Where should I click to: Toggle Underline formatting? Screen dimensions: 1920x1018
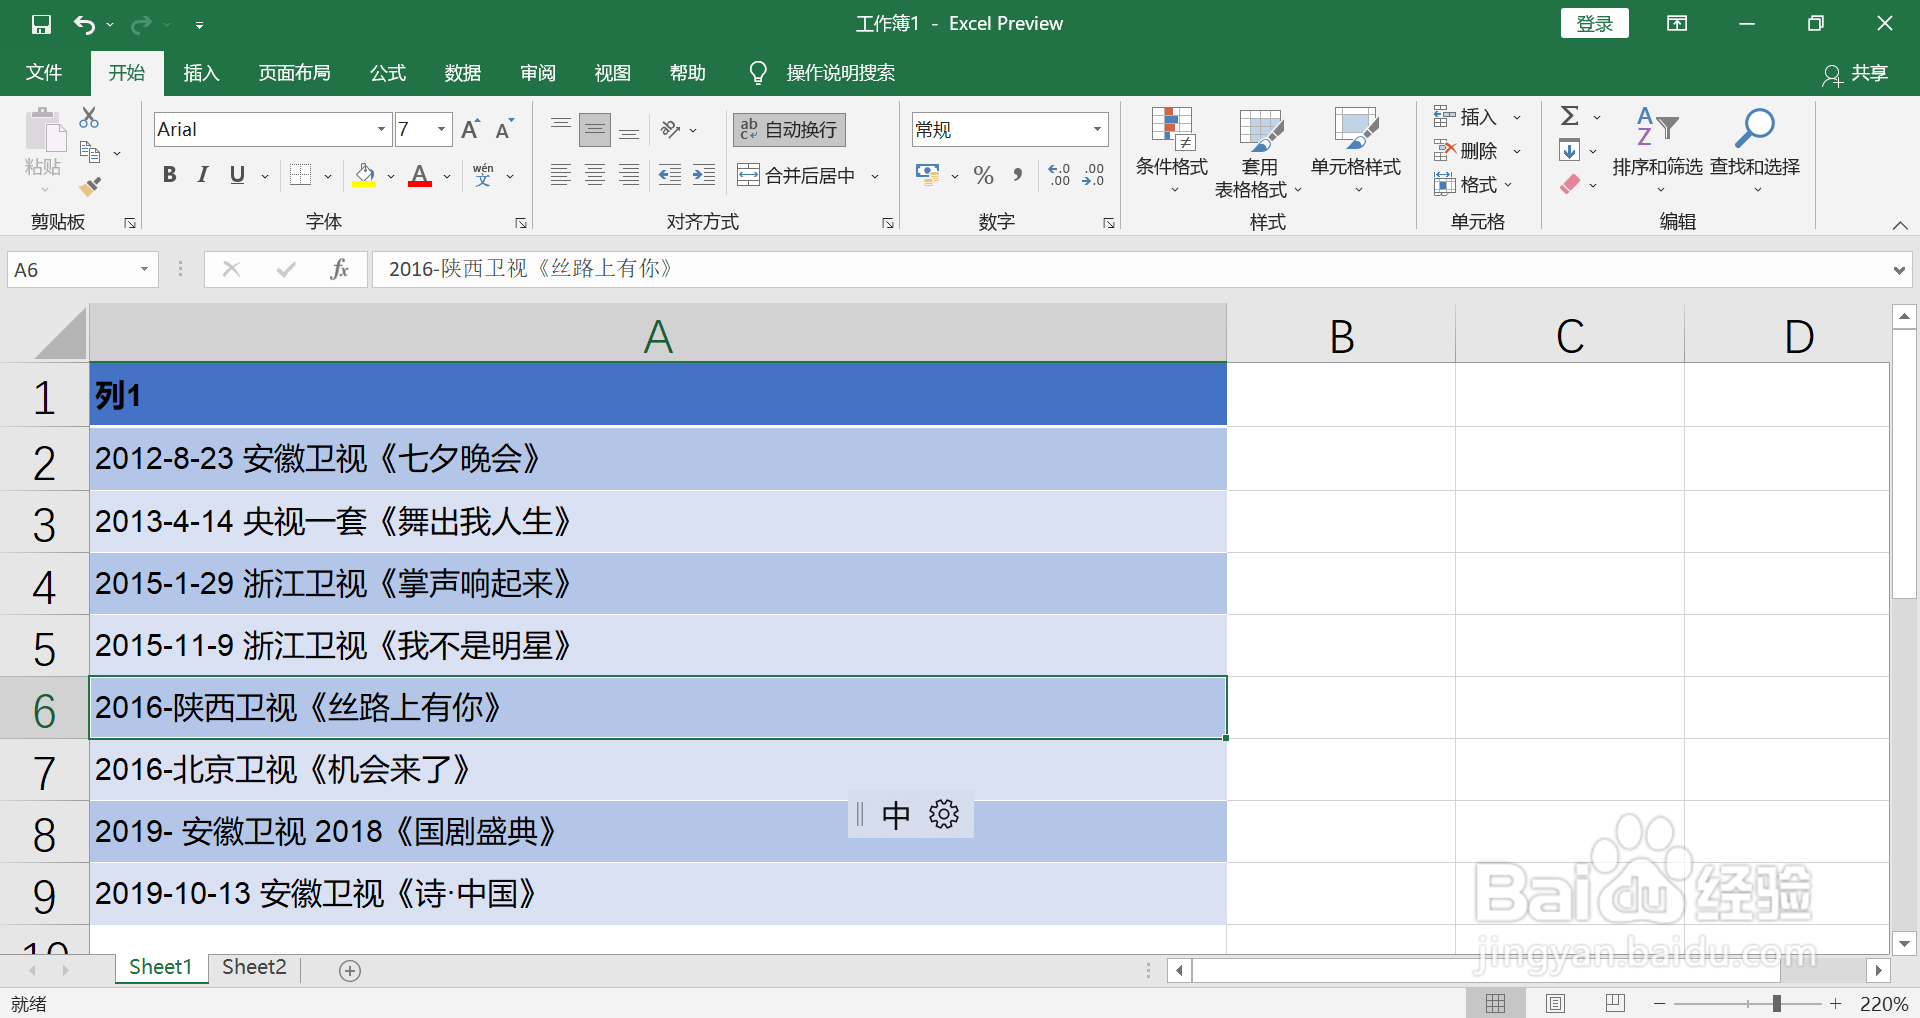237,175
